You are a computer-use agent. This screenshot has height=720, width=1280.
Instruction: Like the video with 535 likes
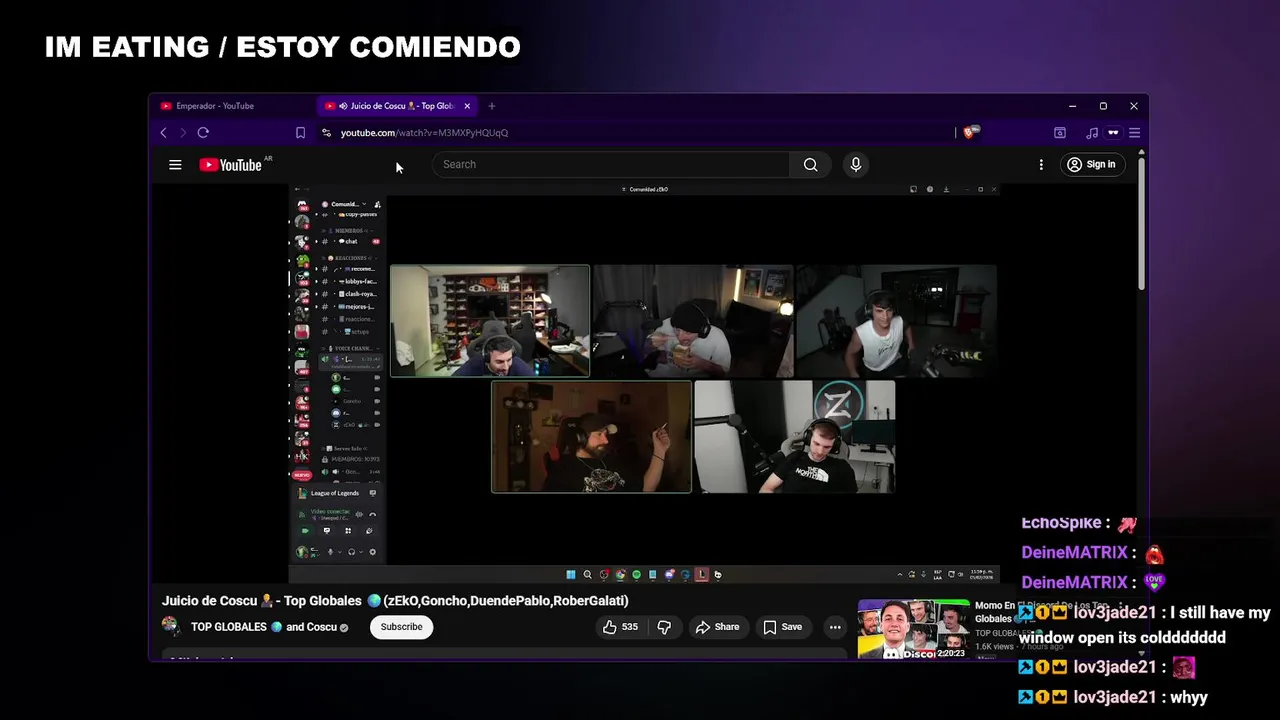click(x=620, y=627)
